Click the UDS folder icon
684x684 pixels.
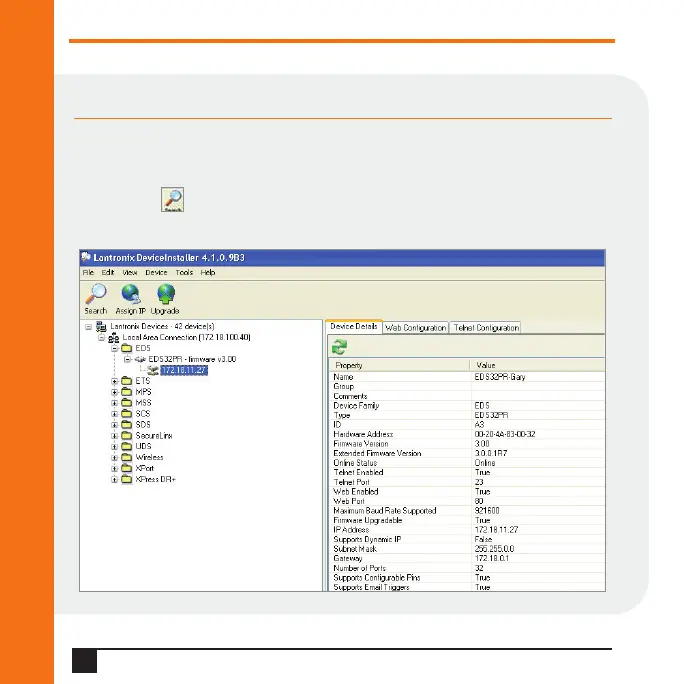coord(127,446)
